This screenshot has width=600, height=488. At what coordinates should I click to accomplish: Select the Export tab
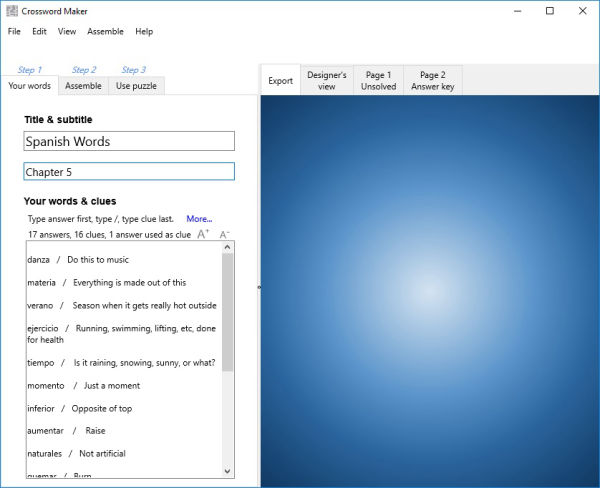pyautogui.click(x=281, y=81)
